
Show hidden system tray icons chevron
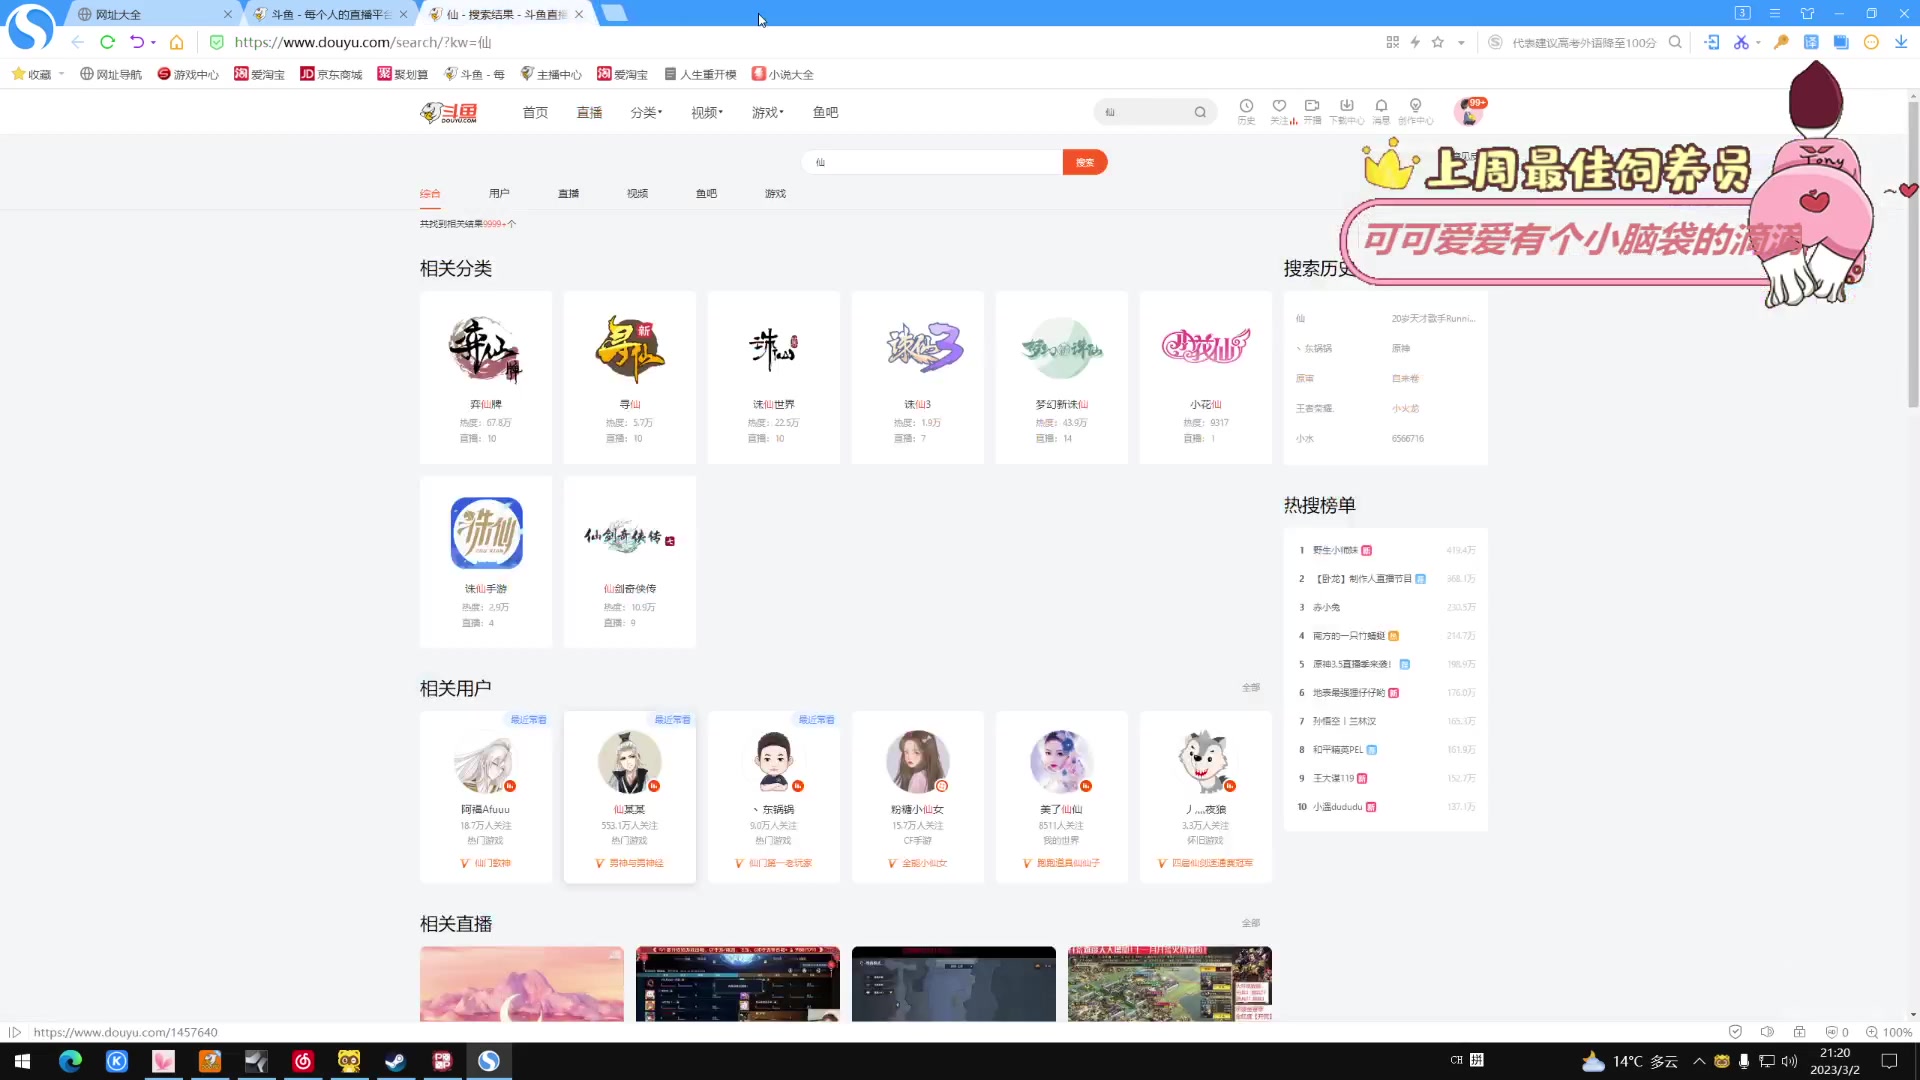pos(1699,1061)
